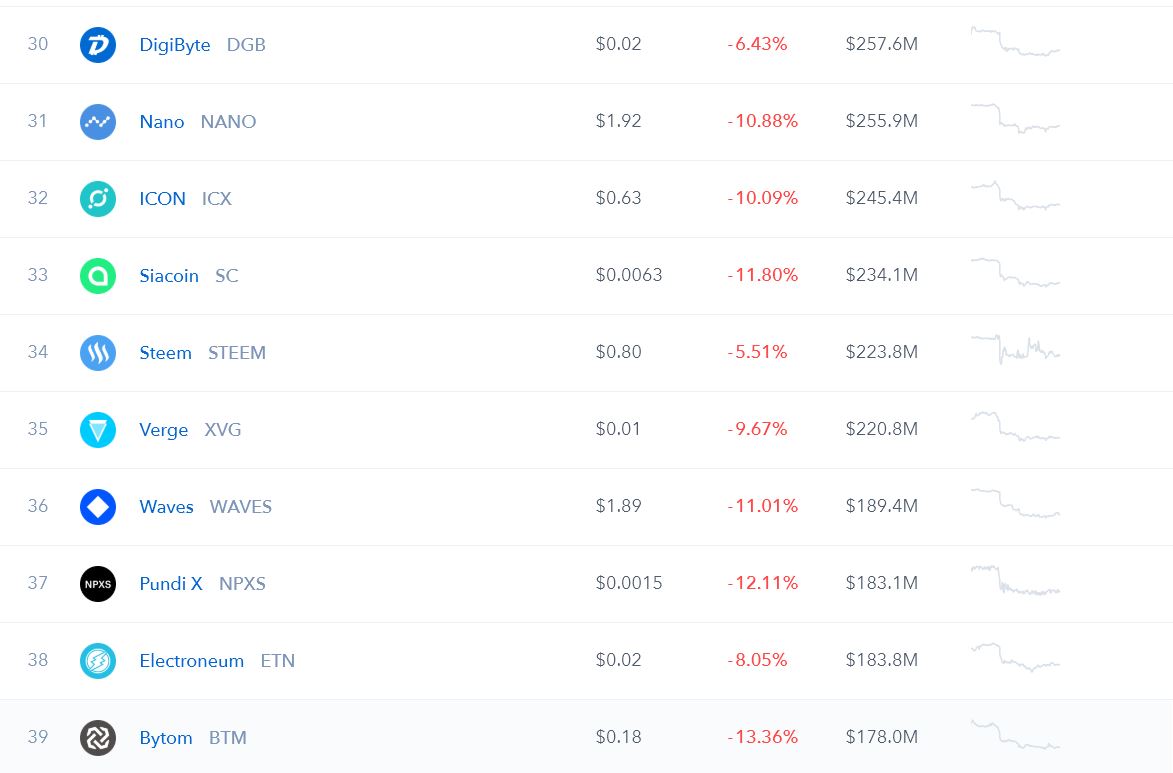Select the Bytom name link
This screenshot has width=1173, height=773.
[165, 738]
